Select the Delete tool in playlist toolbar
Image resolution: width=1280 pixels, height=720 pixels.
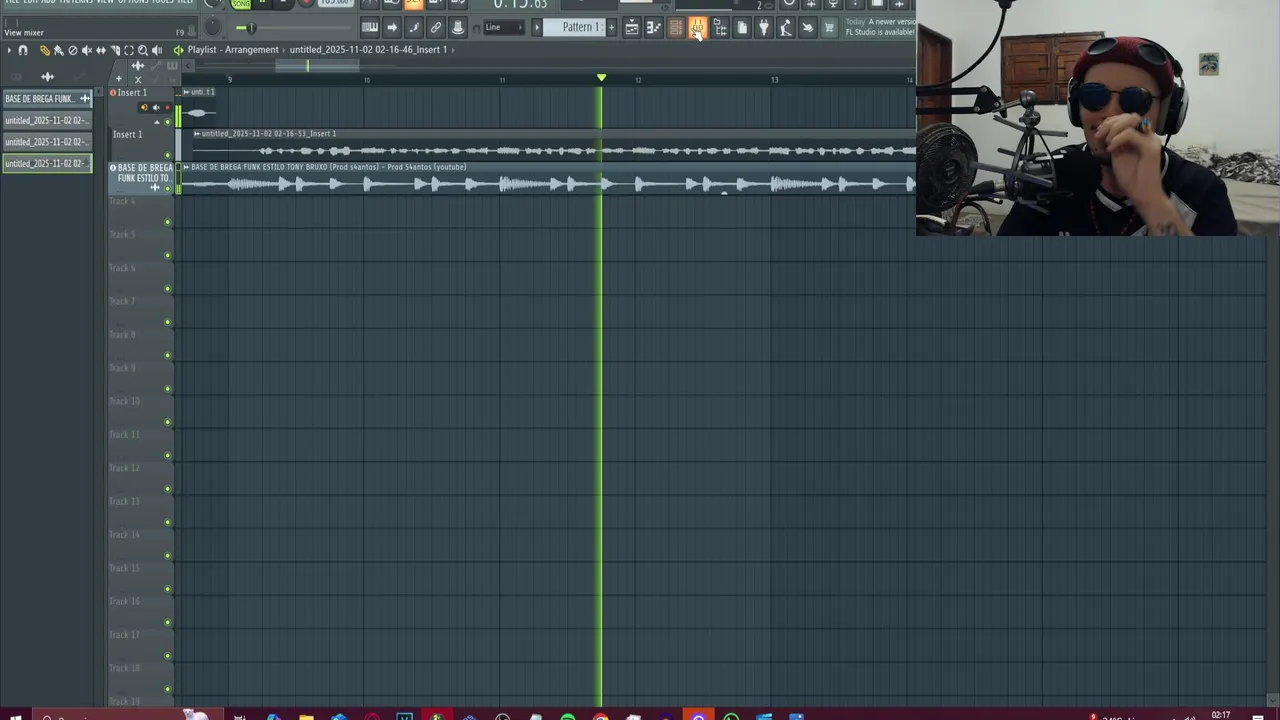click(x=73, y=50)
